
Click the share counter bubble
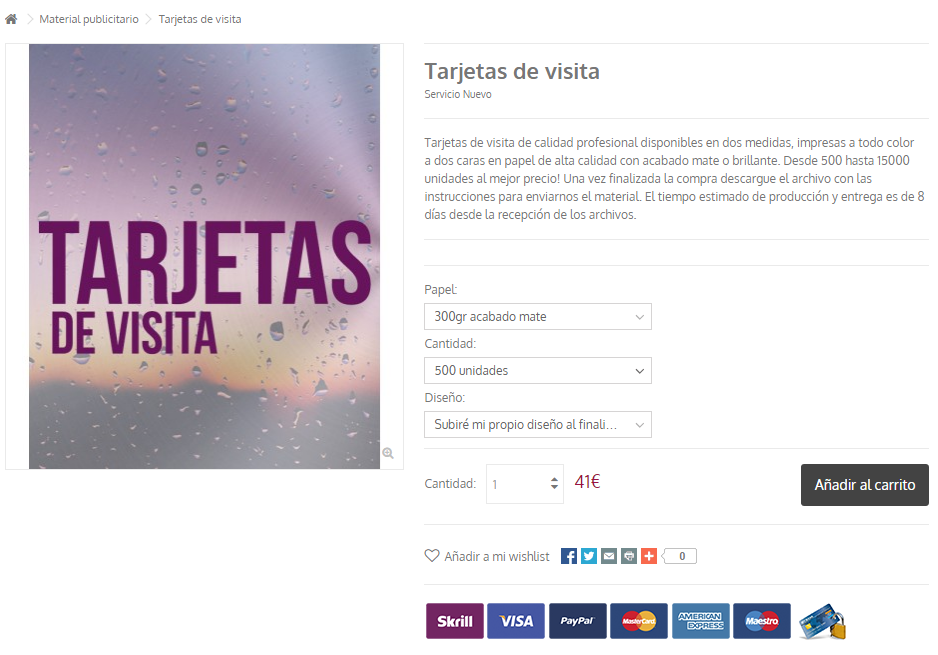click(680, 556)
